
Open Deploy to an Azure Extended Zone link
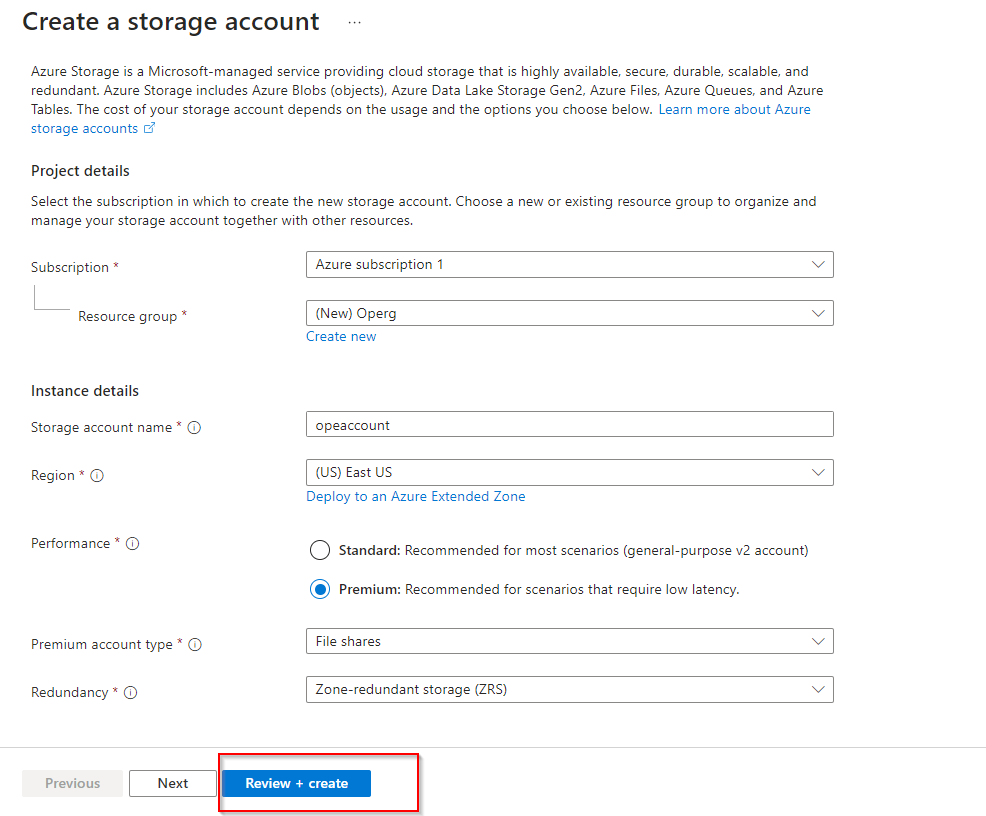click(x=415, y=496)
